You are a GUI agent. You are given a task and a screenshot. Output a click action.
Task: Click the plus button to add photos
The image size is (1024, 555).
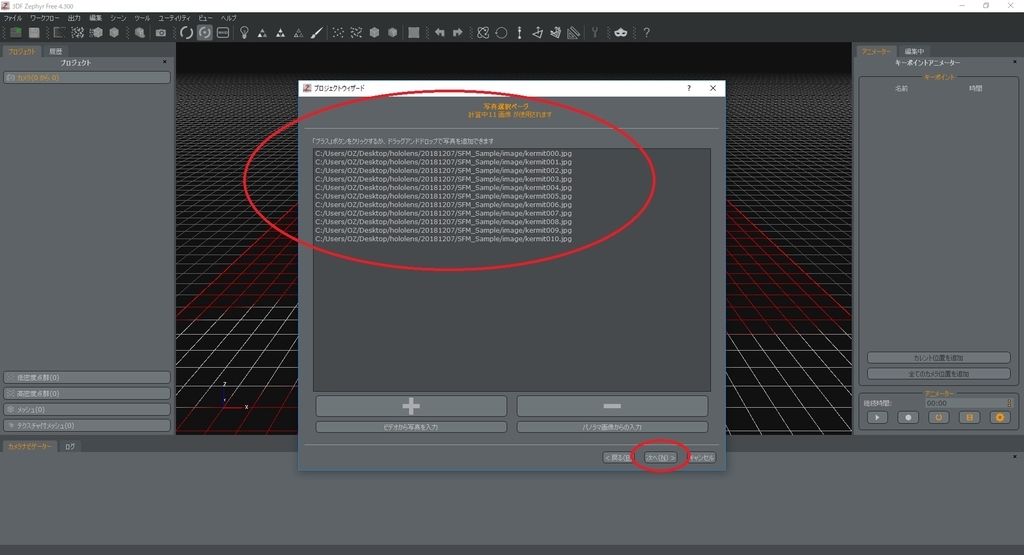point(411,406)
